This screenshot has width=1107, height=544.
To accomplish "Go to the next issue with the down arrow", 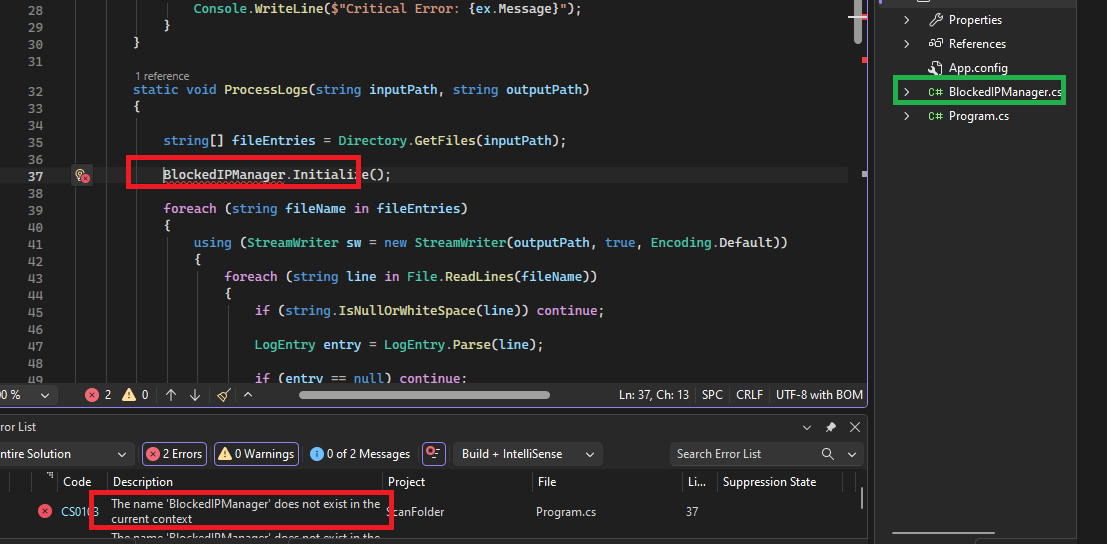I will tap(195, 395).
